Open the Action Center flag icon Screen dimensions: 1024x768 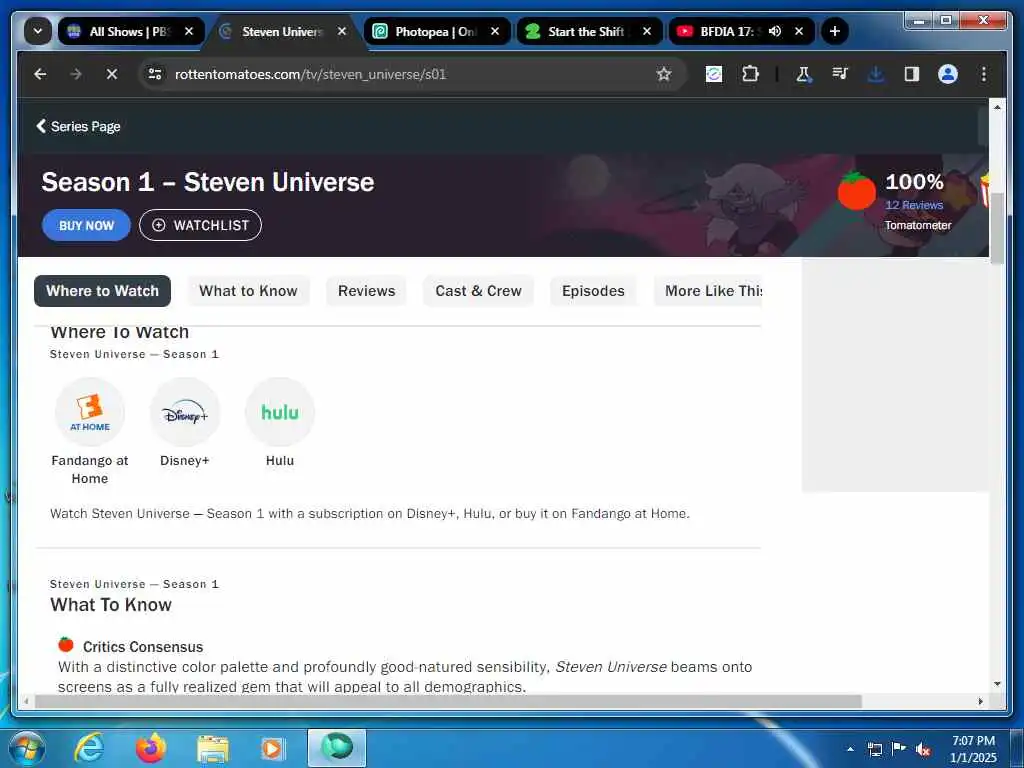pyautogui.click(x=899, y=749)
